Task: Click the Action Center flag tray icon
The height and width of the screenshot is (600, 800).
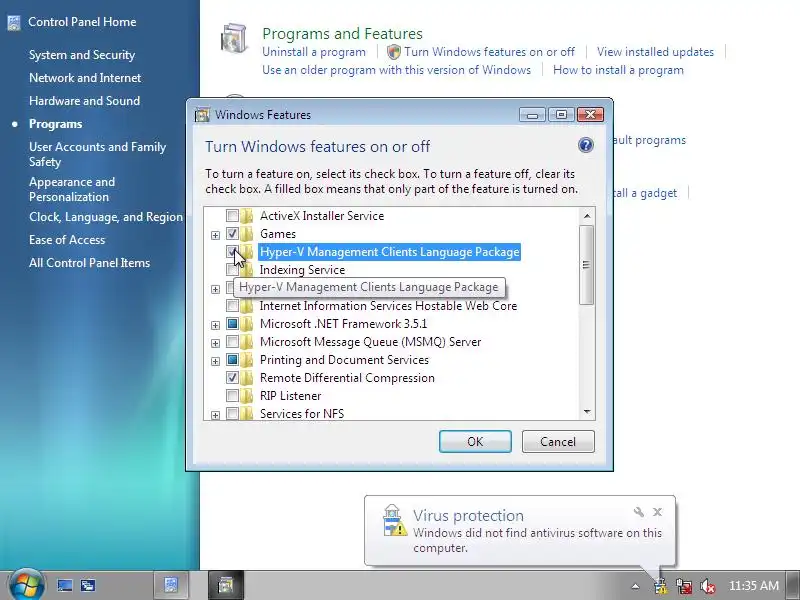Action: click(x=661, y=586)
